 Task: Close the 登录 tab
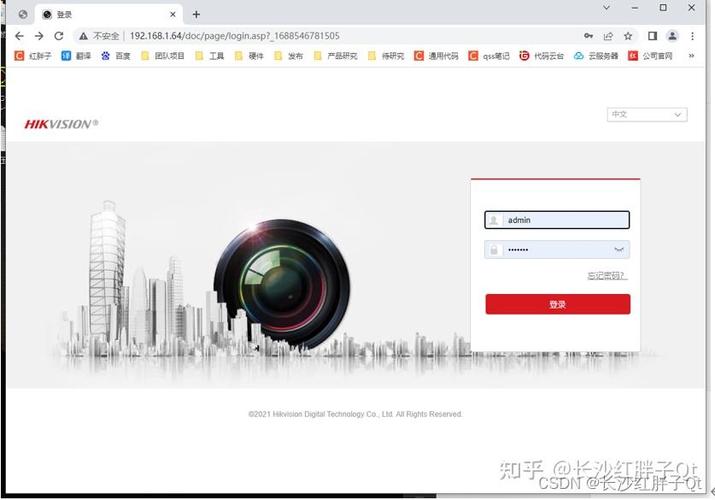pos(173,15)
